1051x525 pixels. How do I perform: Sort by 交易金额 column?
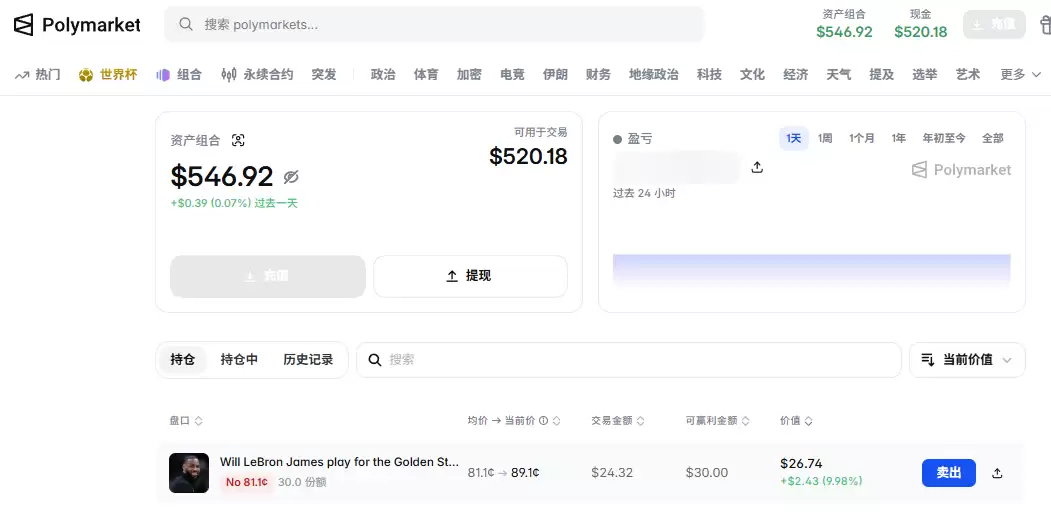point(617,420)
